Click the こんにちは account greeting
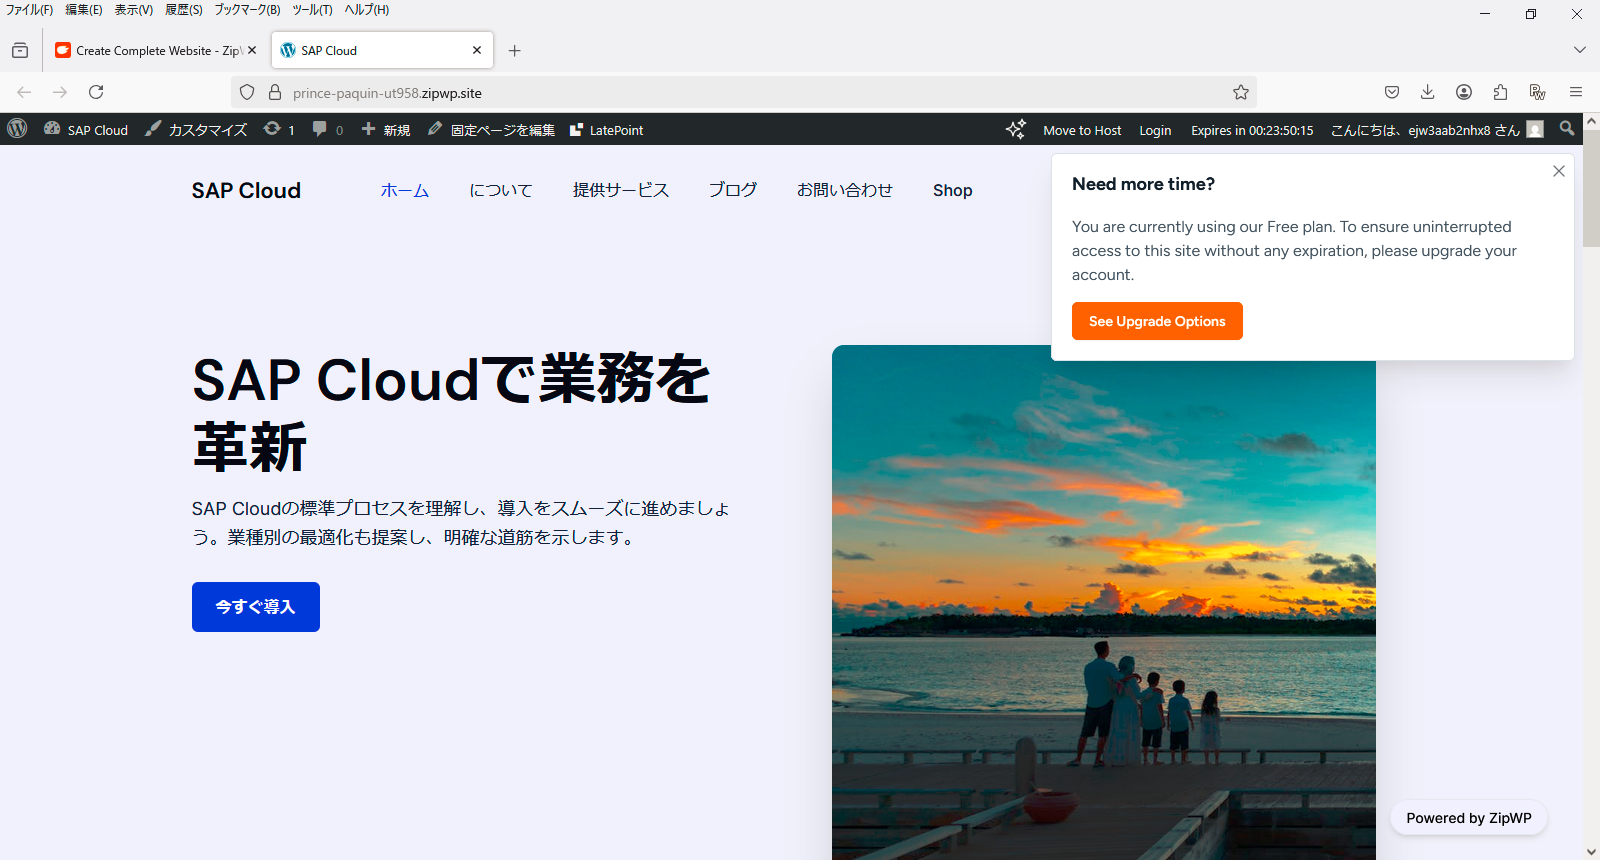 pos(1425,130)
